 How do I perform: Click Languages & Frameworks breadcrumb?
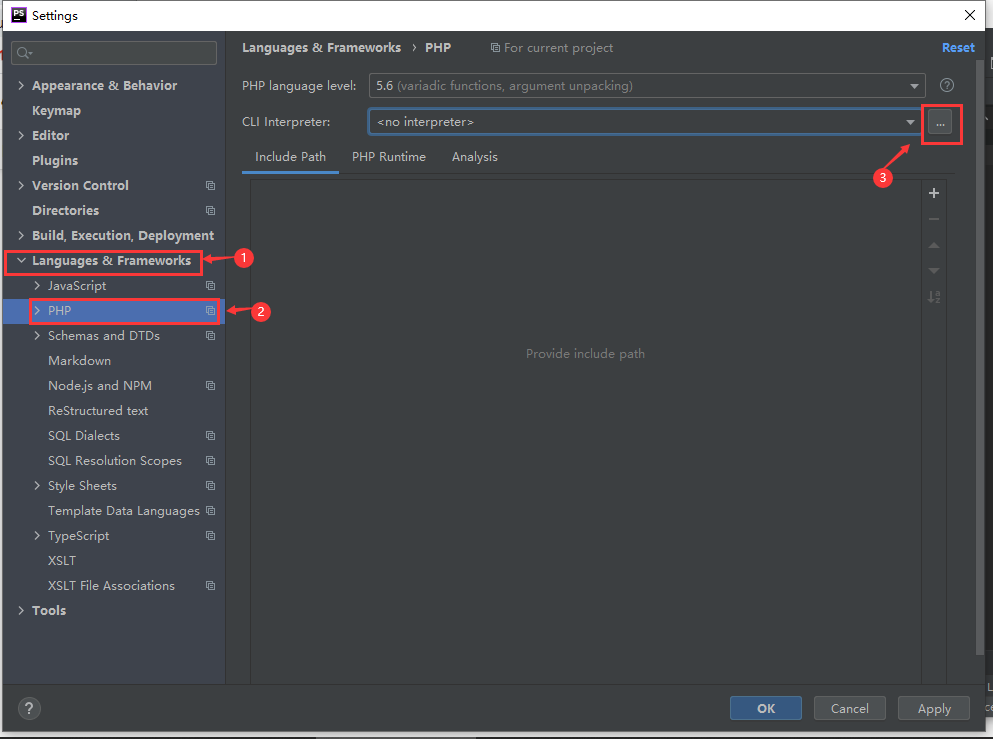(x=322, y=48)
